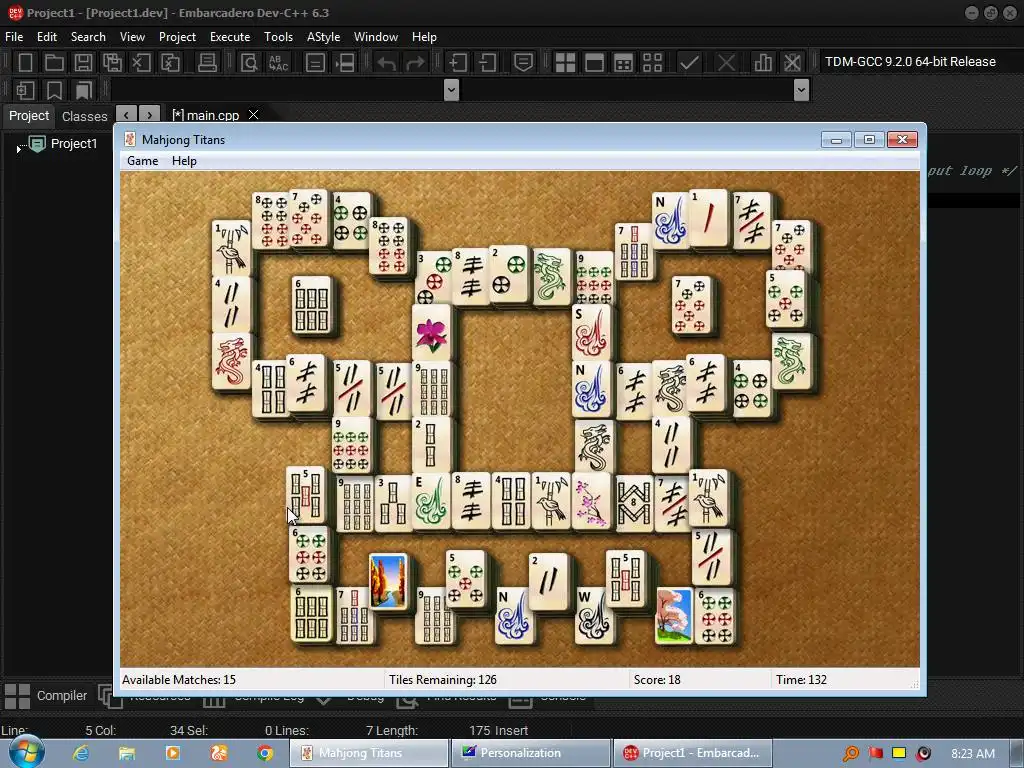Switch to Personalization taskbar window
The image size is (1024, 768).
[x=531, y=753]
